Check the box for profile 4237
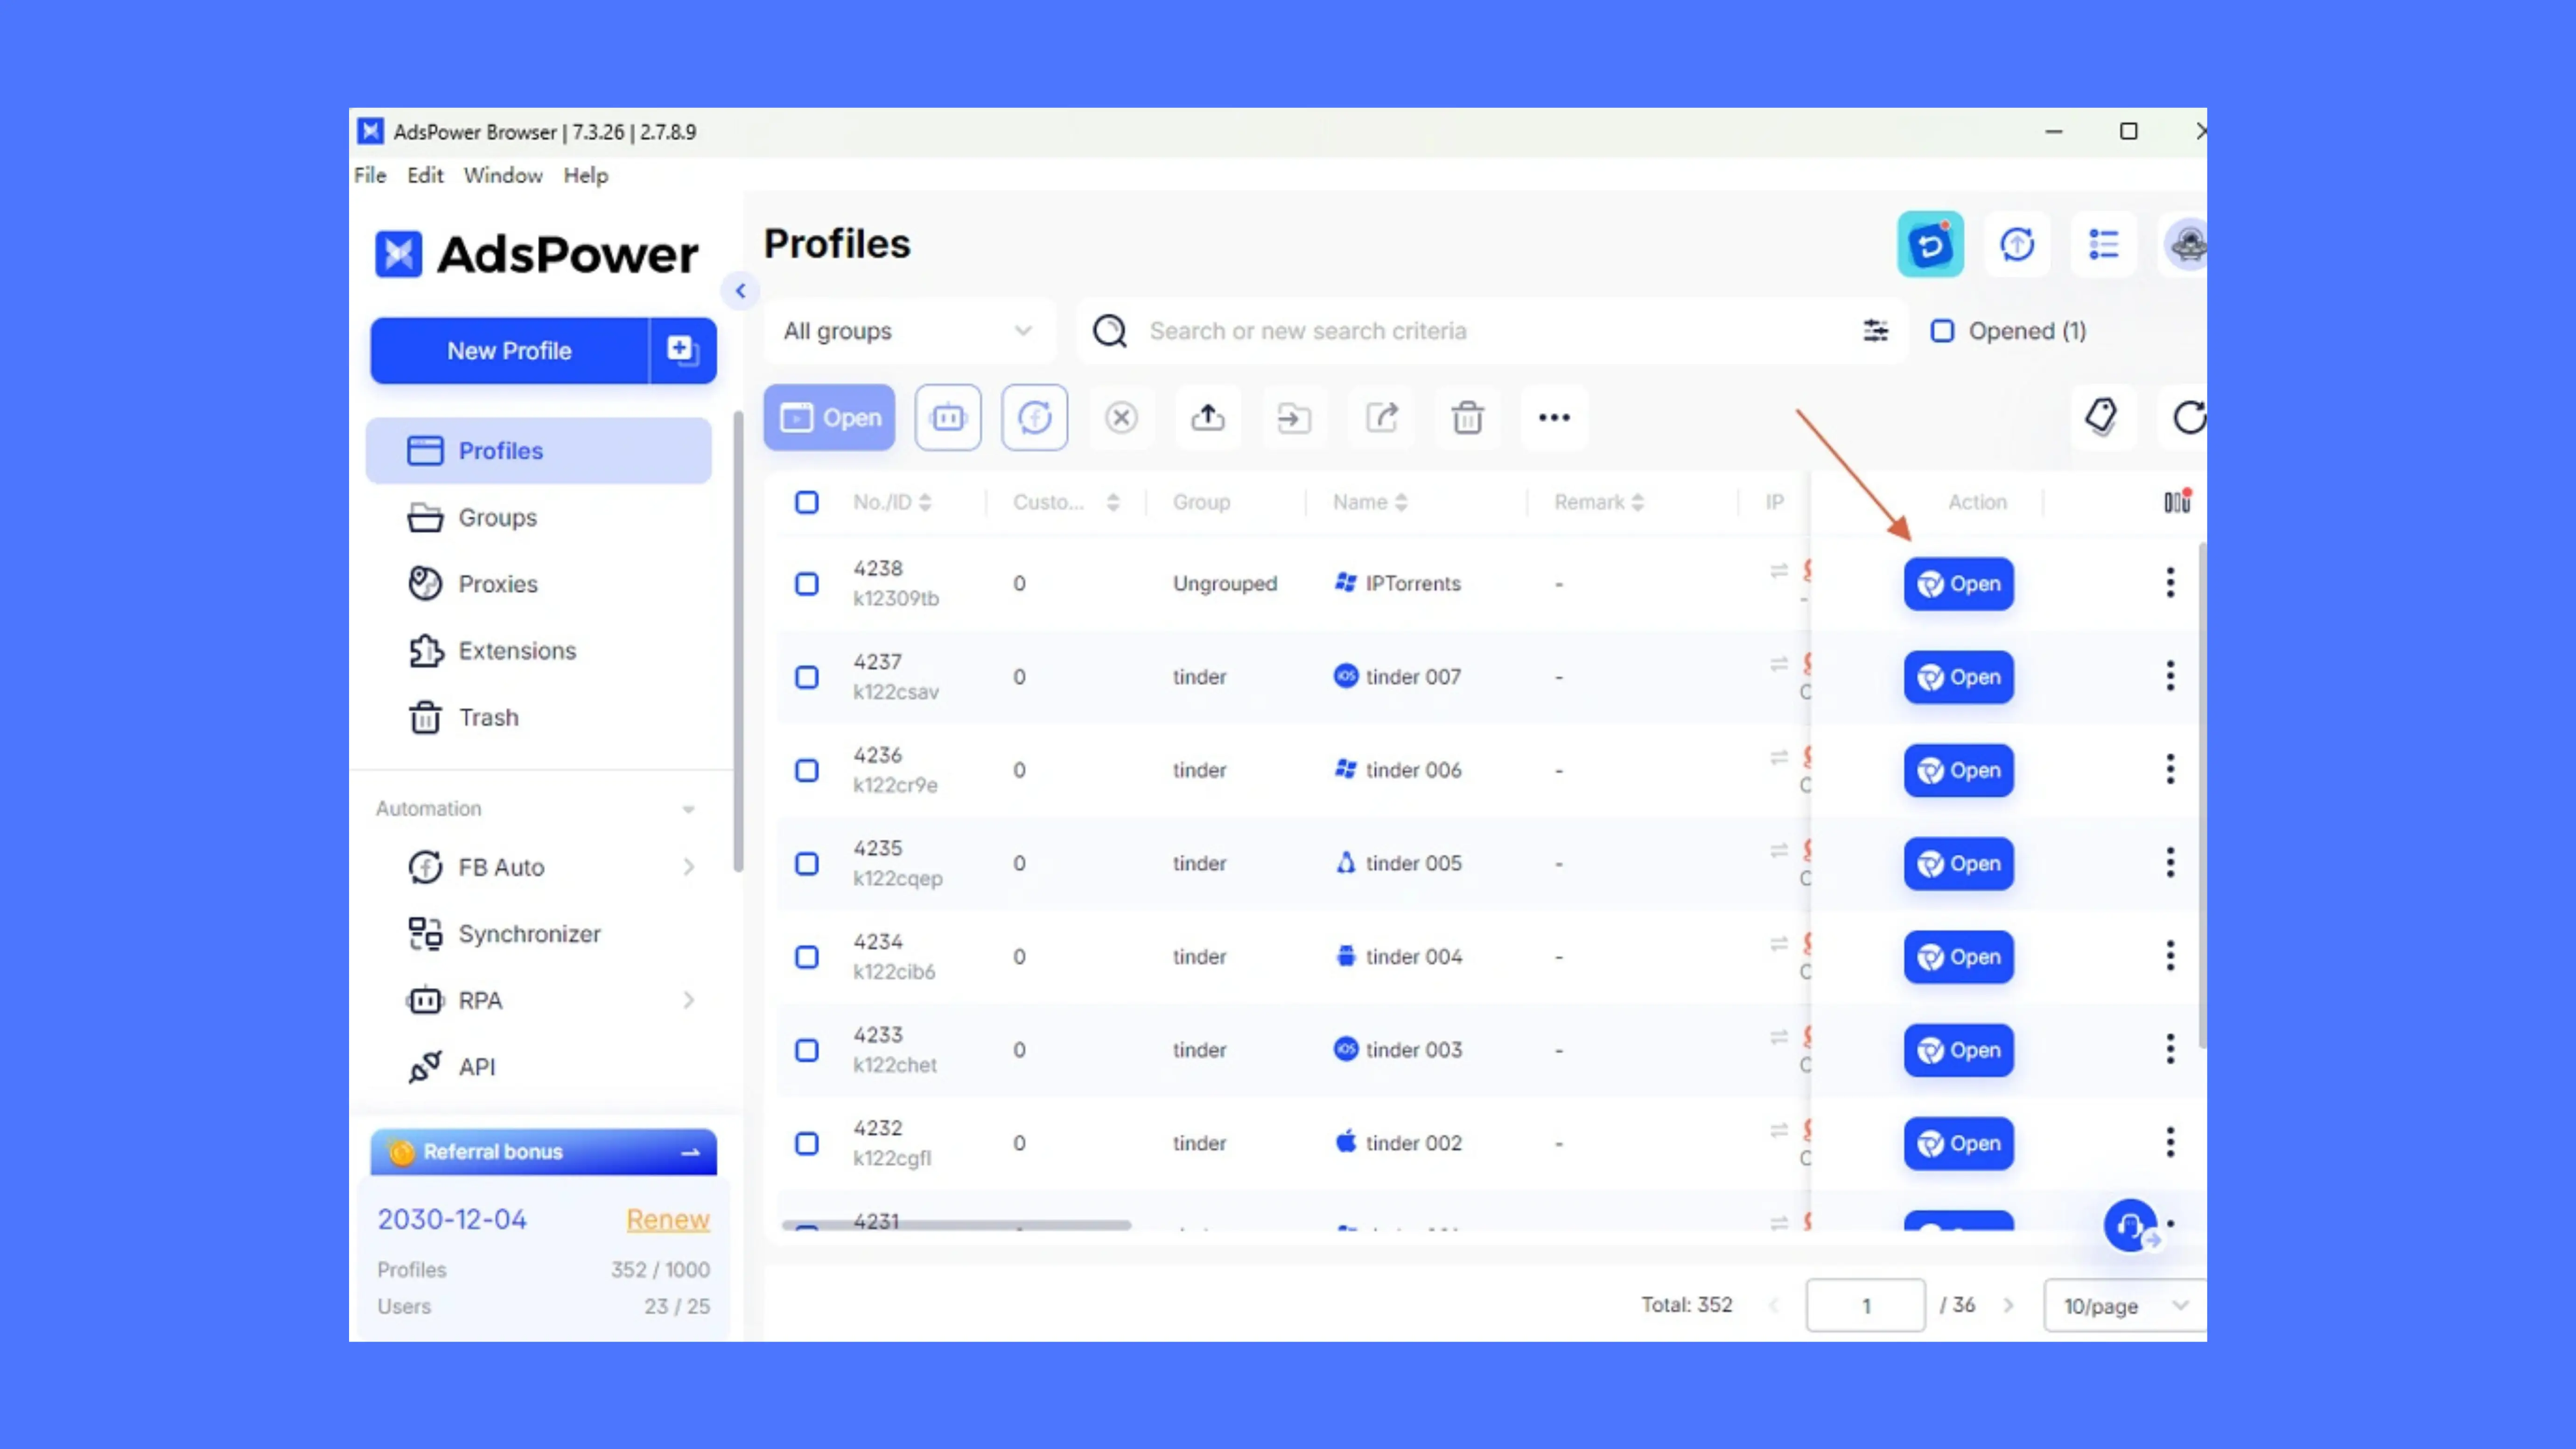2576x1449 pixels. pos(806,677)
